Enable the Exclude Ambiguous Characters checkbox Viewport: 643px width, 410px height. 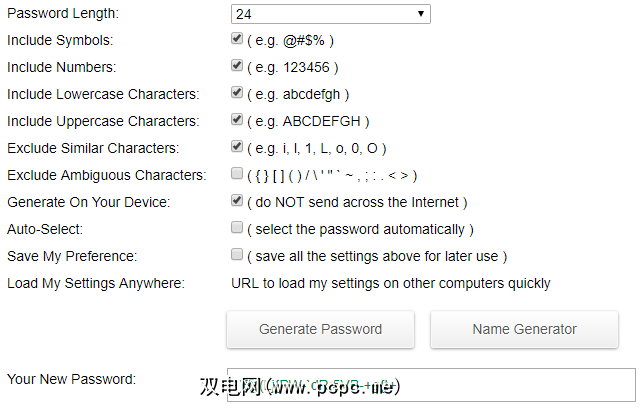(x=237, y=174)
